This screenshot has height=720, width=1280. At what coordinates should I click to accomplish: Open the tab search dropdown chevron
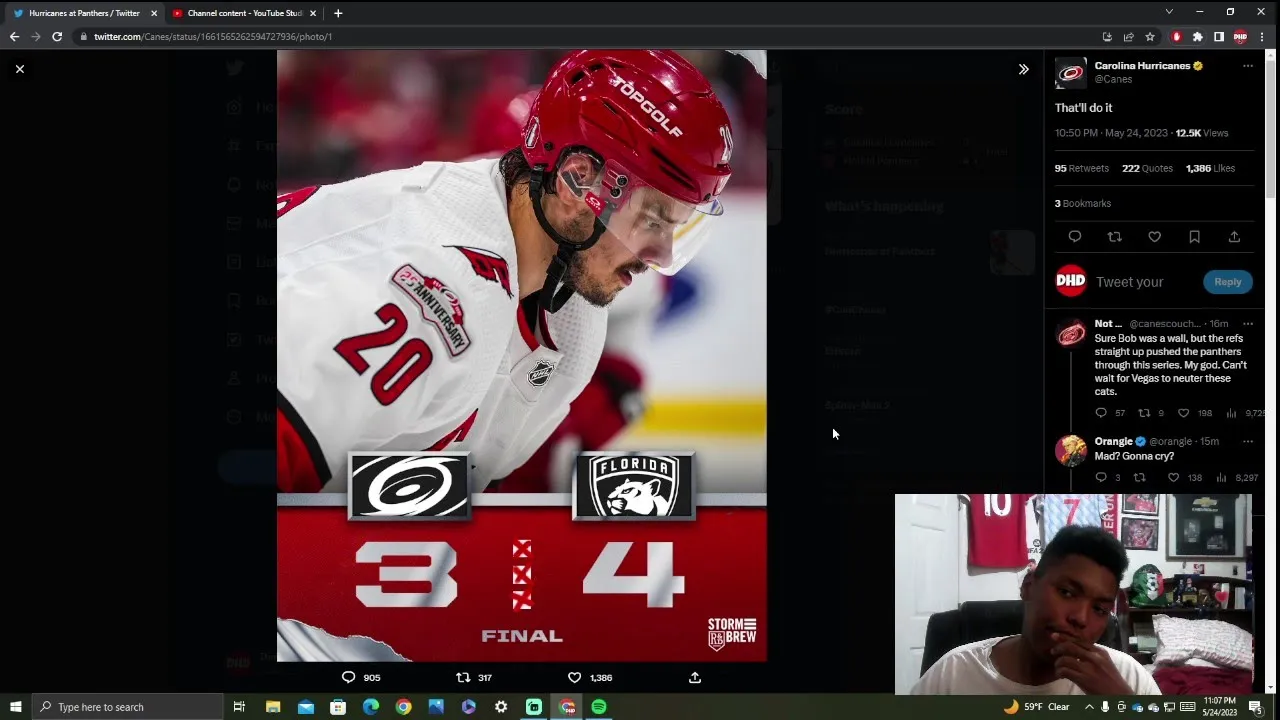click(1169, 12)
